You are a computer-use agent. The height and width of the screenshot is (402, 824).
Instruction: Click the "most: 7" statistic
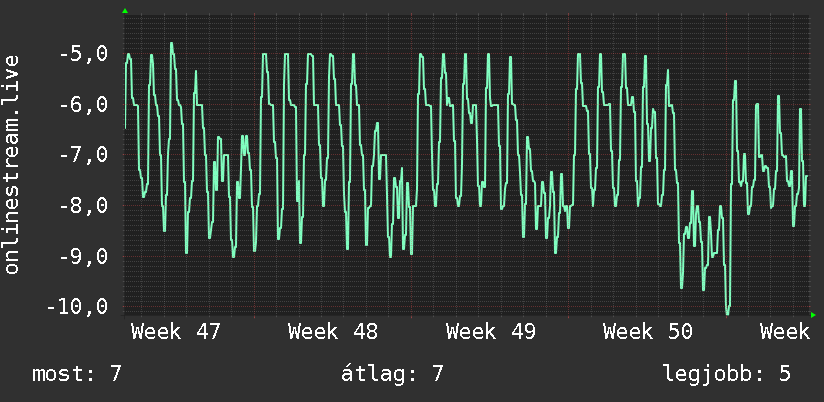77,374
